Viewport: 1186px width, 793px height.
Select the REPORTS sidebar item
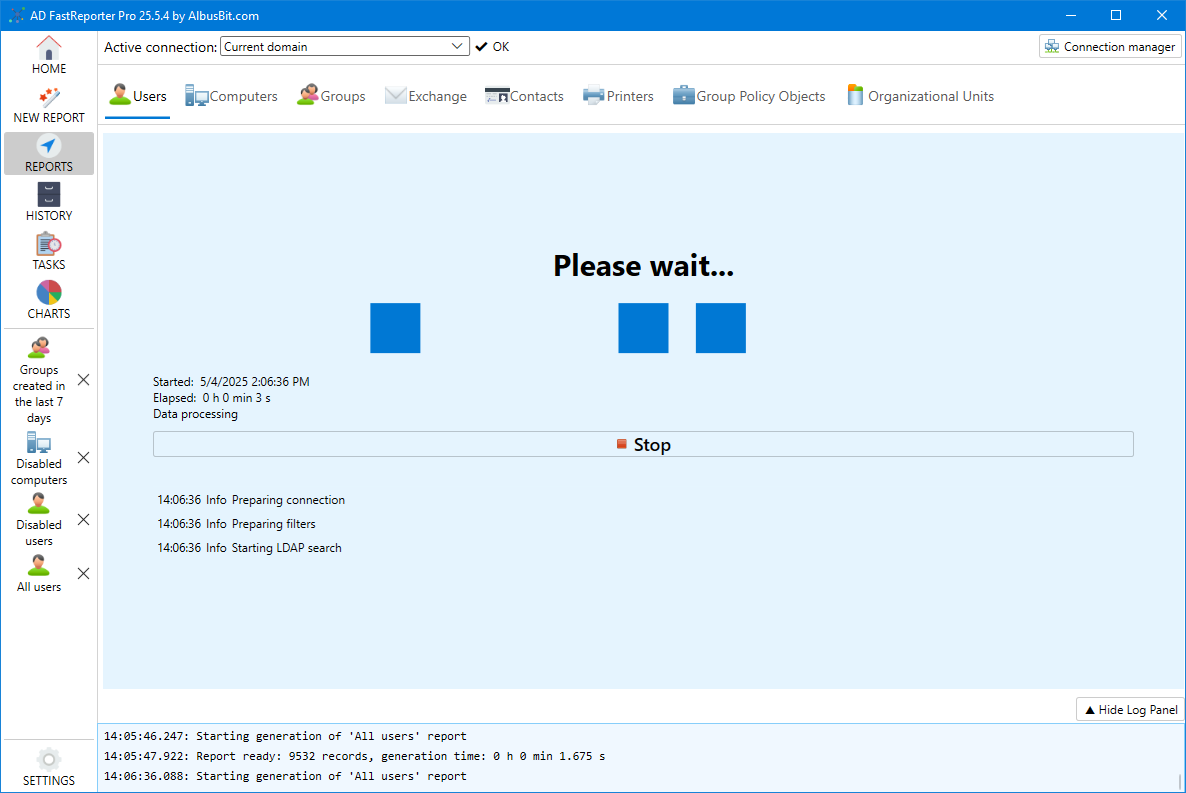(48, 154)
